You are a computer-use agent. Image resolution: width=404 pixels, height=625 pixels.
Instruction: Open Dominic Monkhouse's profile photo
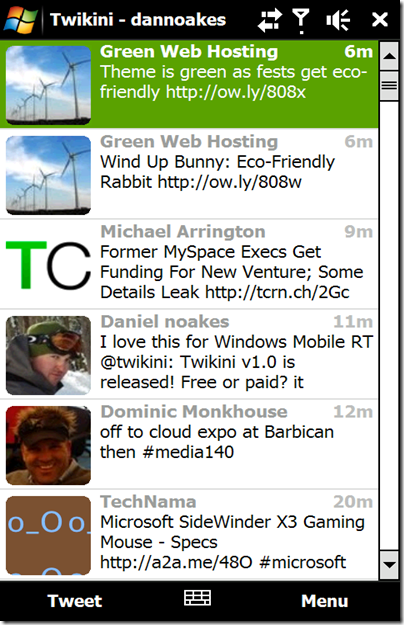click(48, 445)
